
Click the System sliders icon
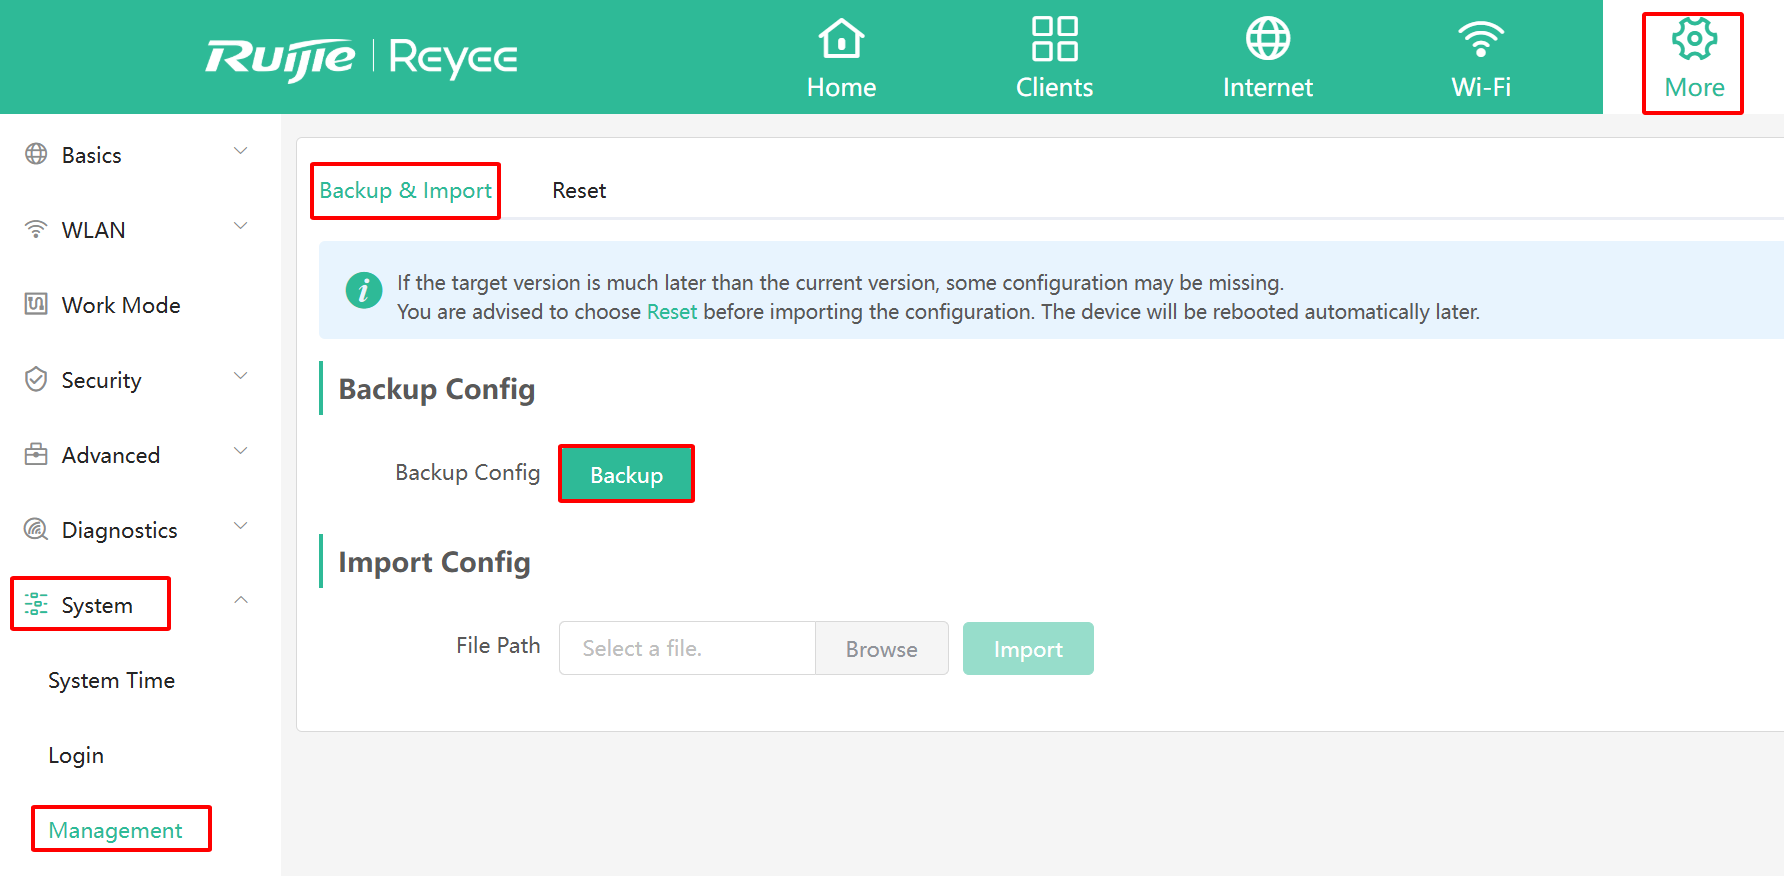click(x=36, y=604)
